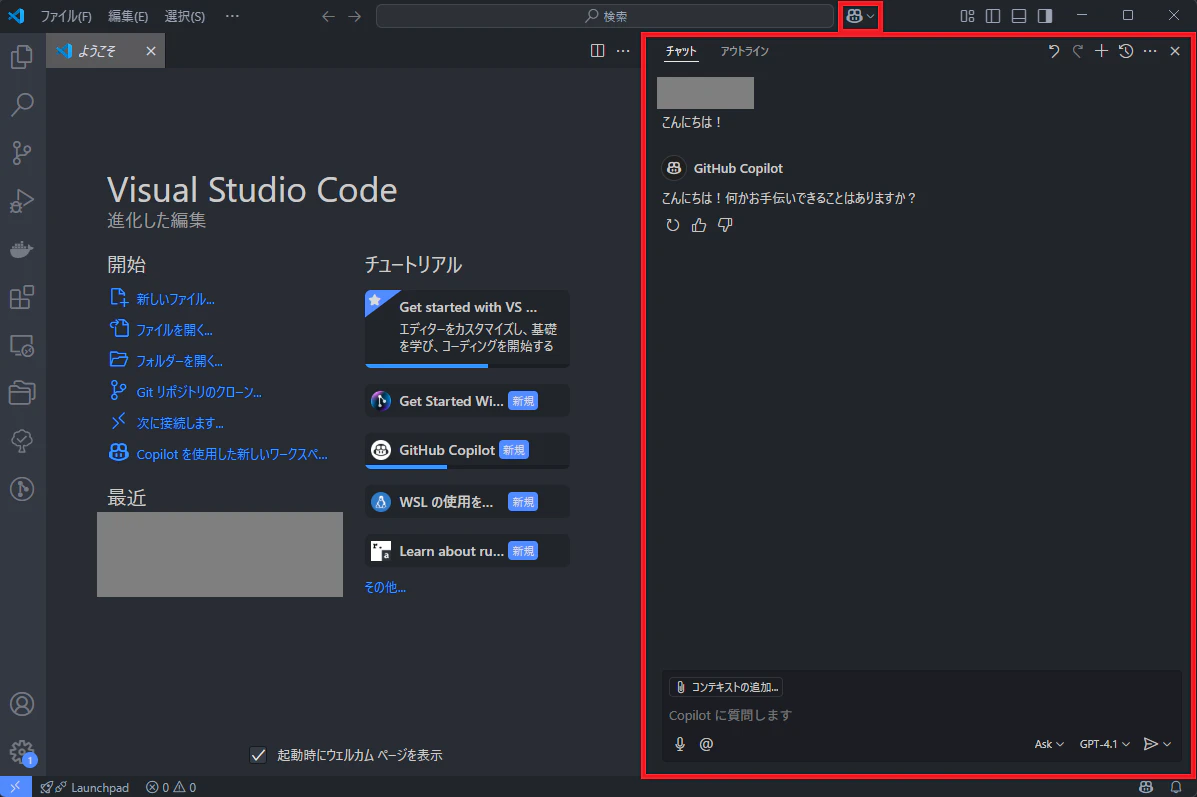Open errors and warnings in status bar
Screen dimensions: 1197x797
coord(171,787)
